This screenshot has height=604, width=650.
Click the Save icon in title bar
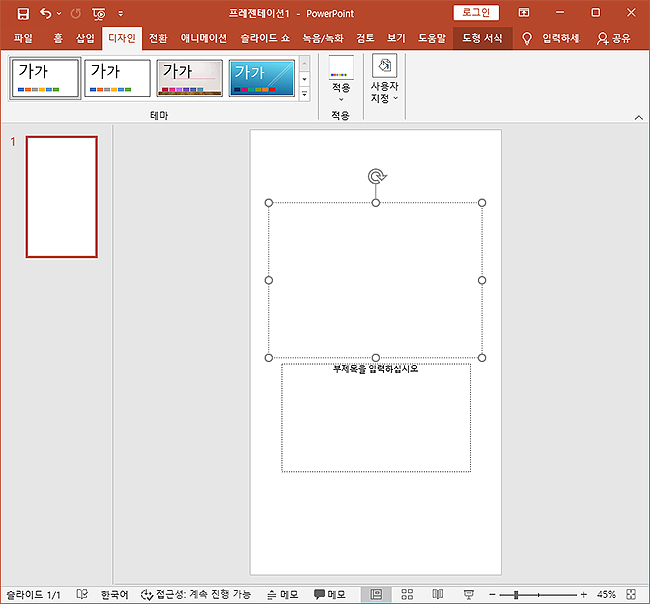23,14
